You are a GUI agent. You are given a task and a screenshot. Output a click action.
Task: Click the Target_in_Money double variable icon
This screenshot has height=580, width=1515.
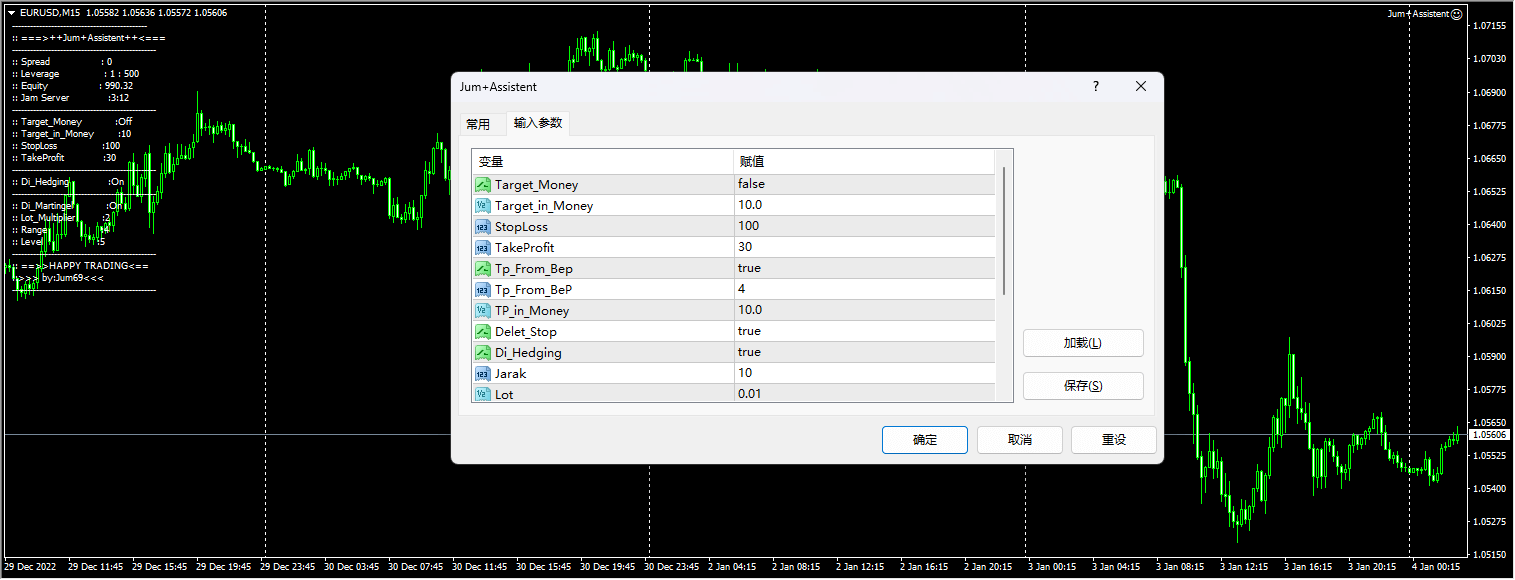[483, 206]
